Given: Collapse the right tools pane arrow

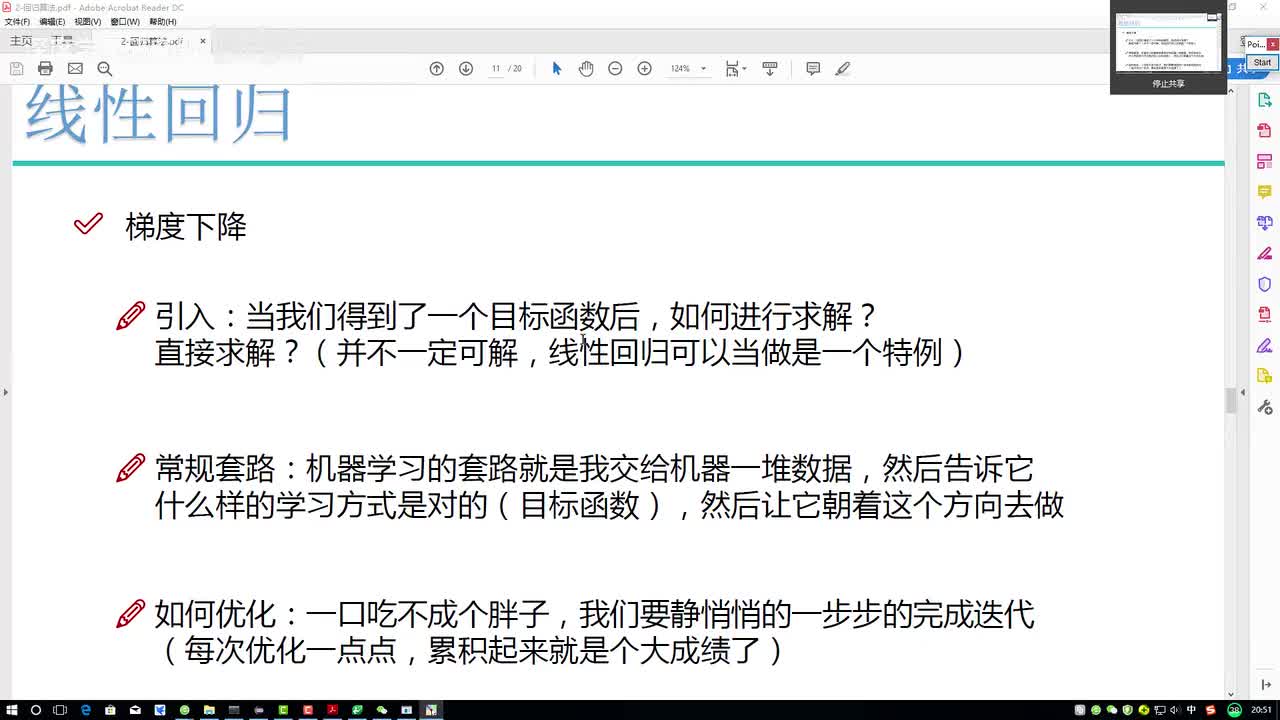Looking at the screenshot, I should pos(1243,392).
